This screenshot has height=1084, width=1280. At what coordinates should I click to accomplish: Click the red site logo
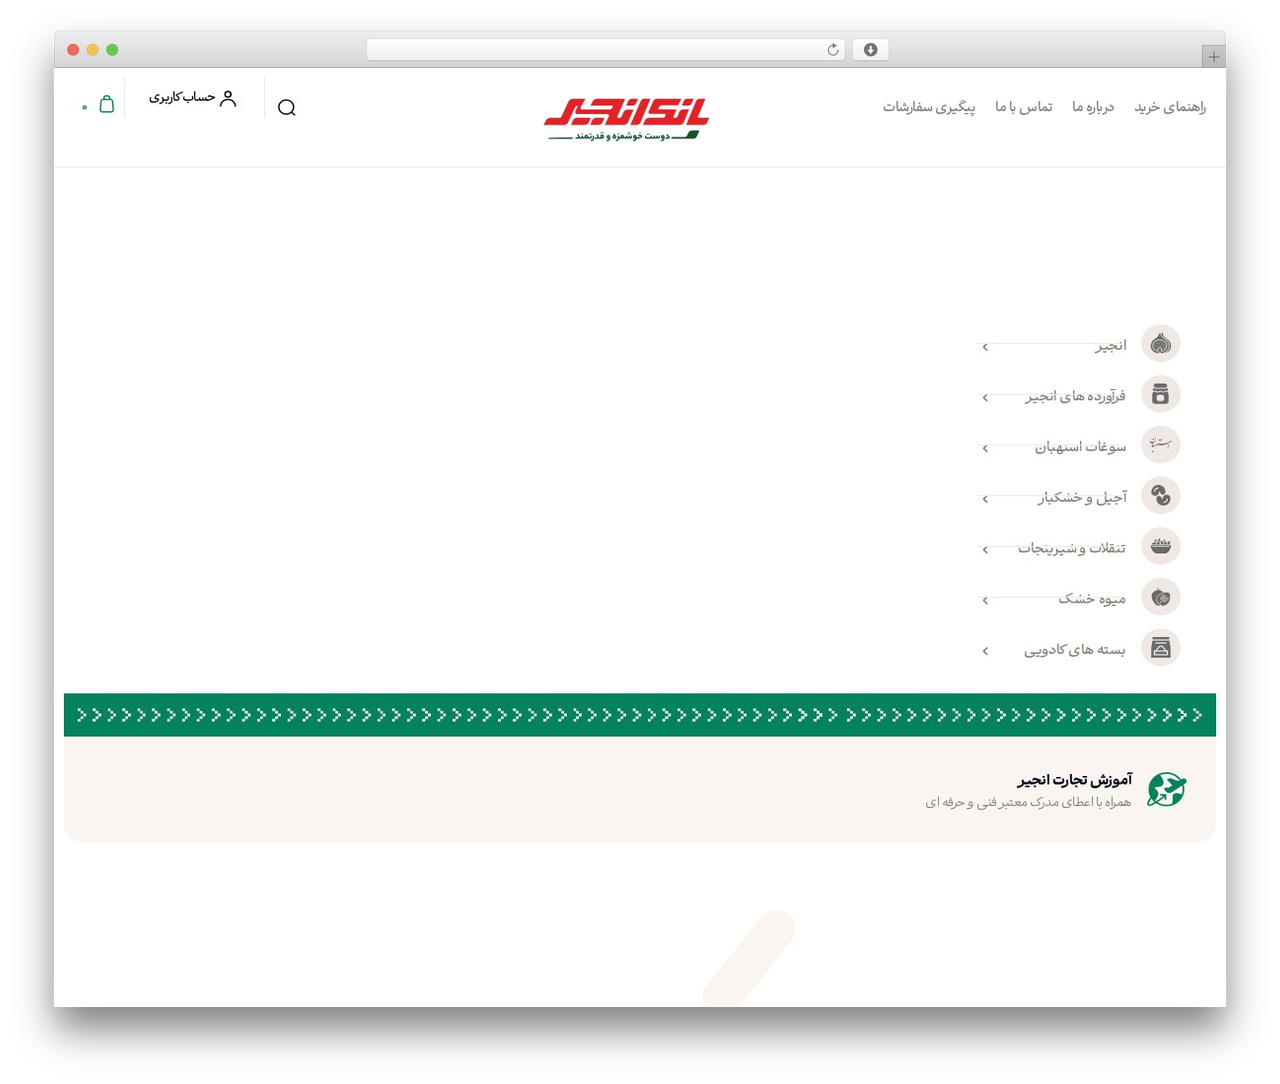point(627,118)
